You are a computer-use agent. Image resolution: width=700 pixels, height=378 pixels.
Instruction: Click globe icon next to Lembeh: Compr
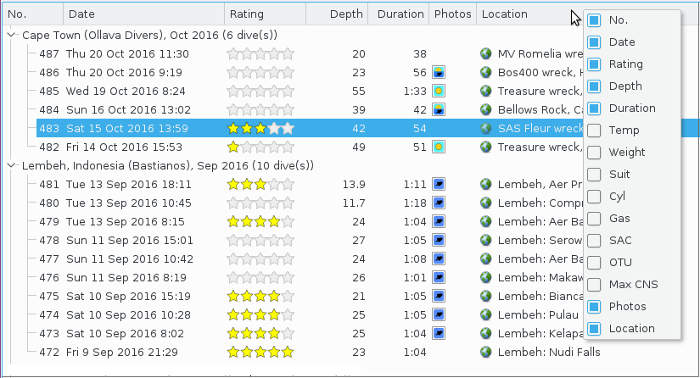(x=486, y=203)
